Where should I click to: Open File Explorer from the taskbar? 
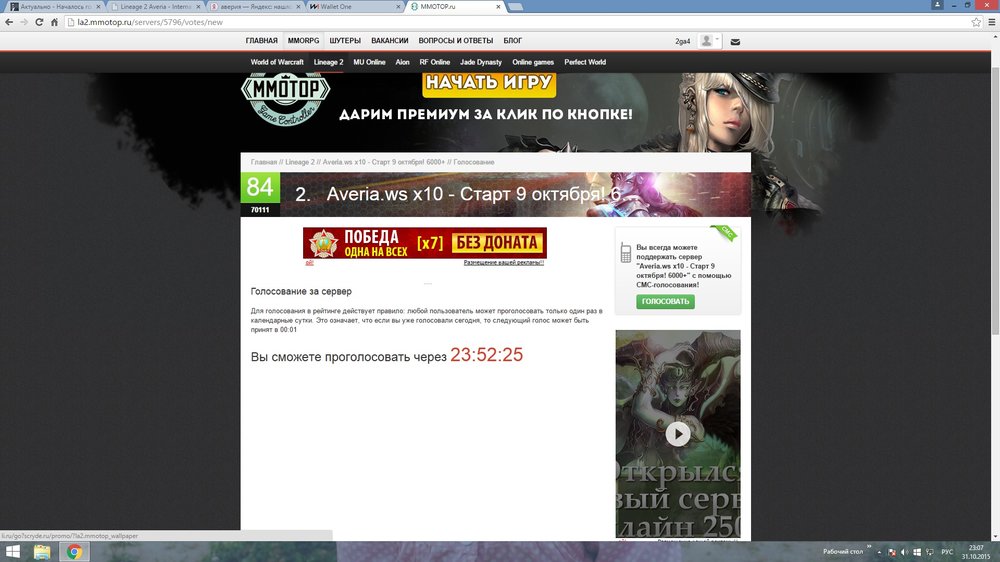pyautogui.click(x=42, y=551)
